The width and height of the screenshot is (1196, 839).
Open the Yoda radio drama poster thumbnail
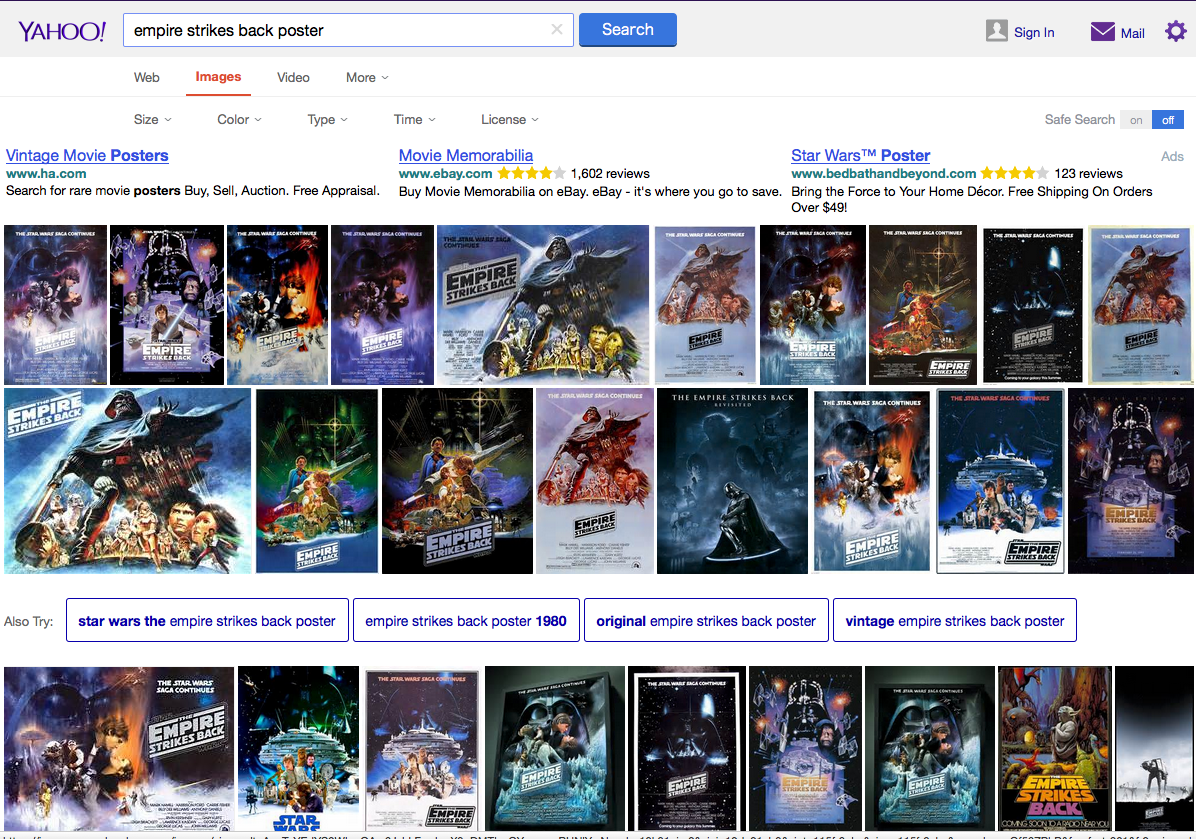1055,748
